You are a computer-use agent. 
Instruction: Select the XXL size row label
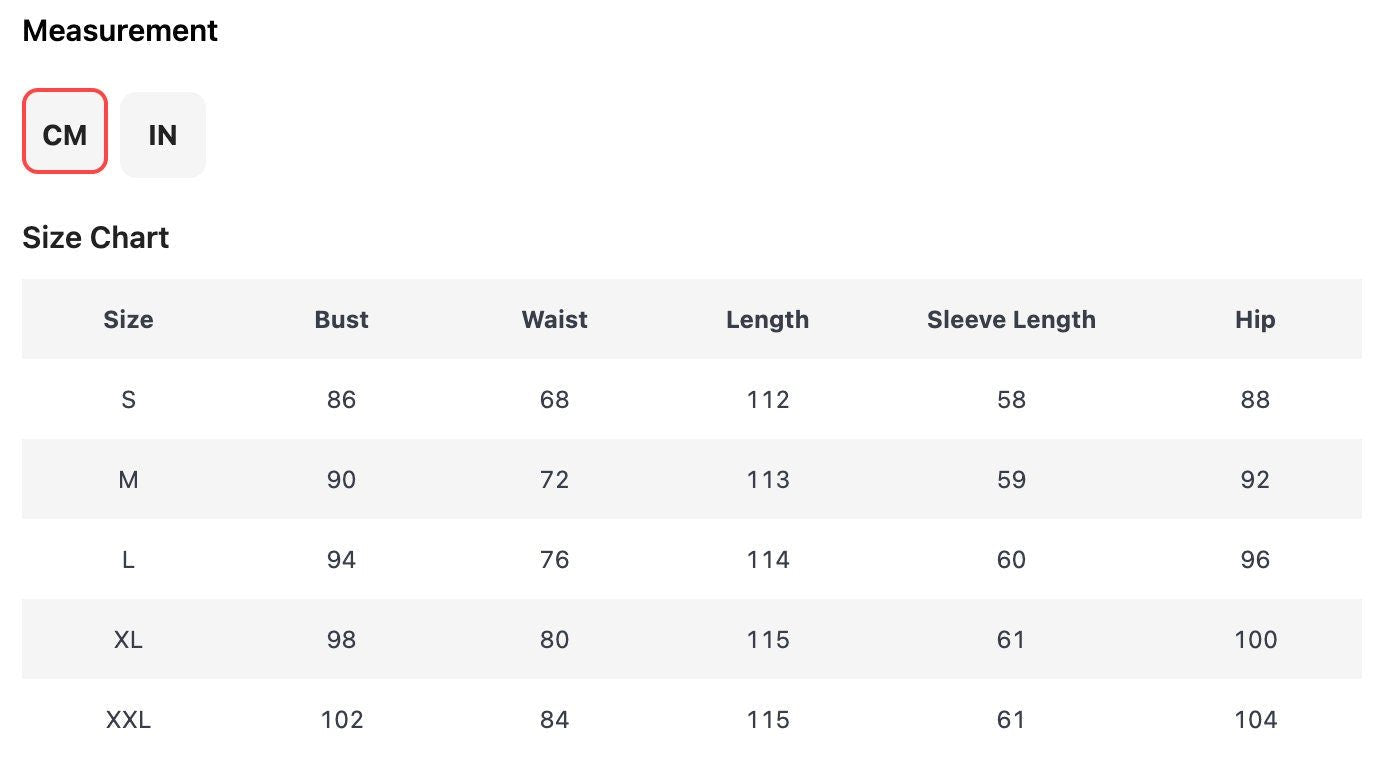tap(128, 720)
